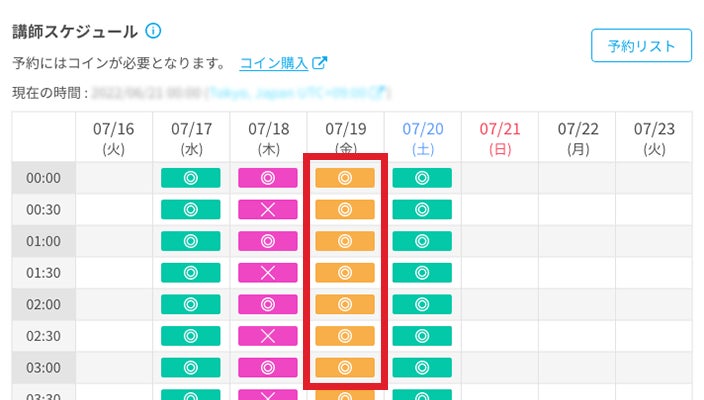Click the 07/20 (土) Saturday column header
The height and width of the screenshot is (400, 704).
[x=422, y=138]
